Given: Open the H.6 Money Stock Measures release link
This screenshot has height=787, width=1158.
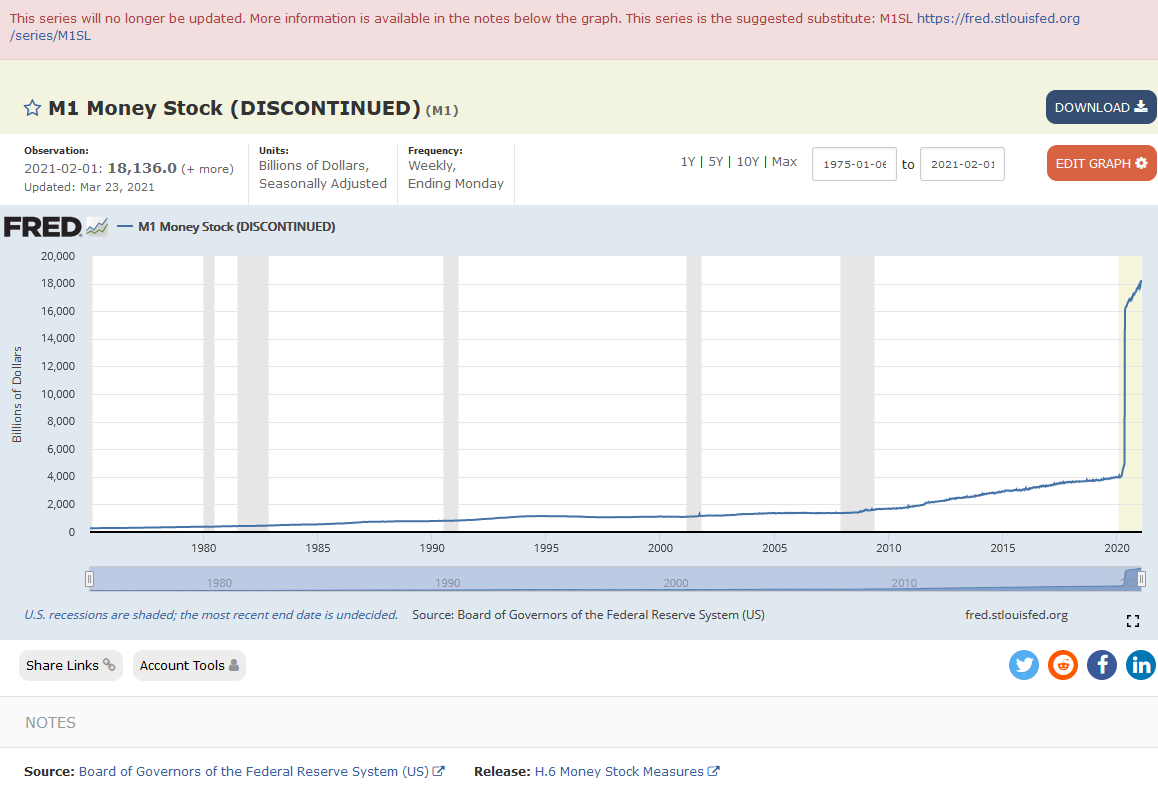Looking at the screenshot, I should [x=627, y=771].
